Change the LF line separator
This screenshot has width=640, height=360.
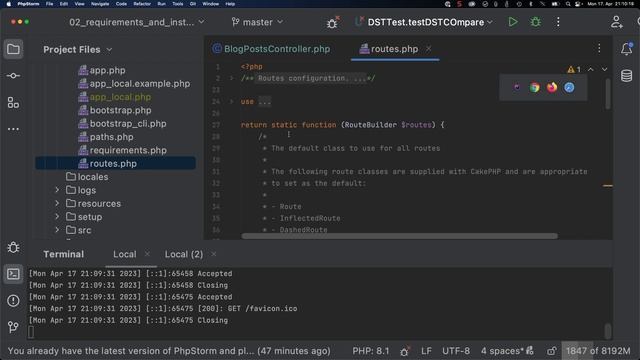426,351
